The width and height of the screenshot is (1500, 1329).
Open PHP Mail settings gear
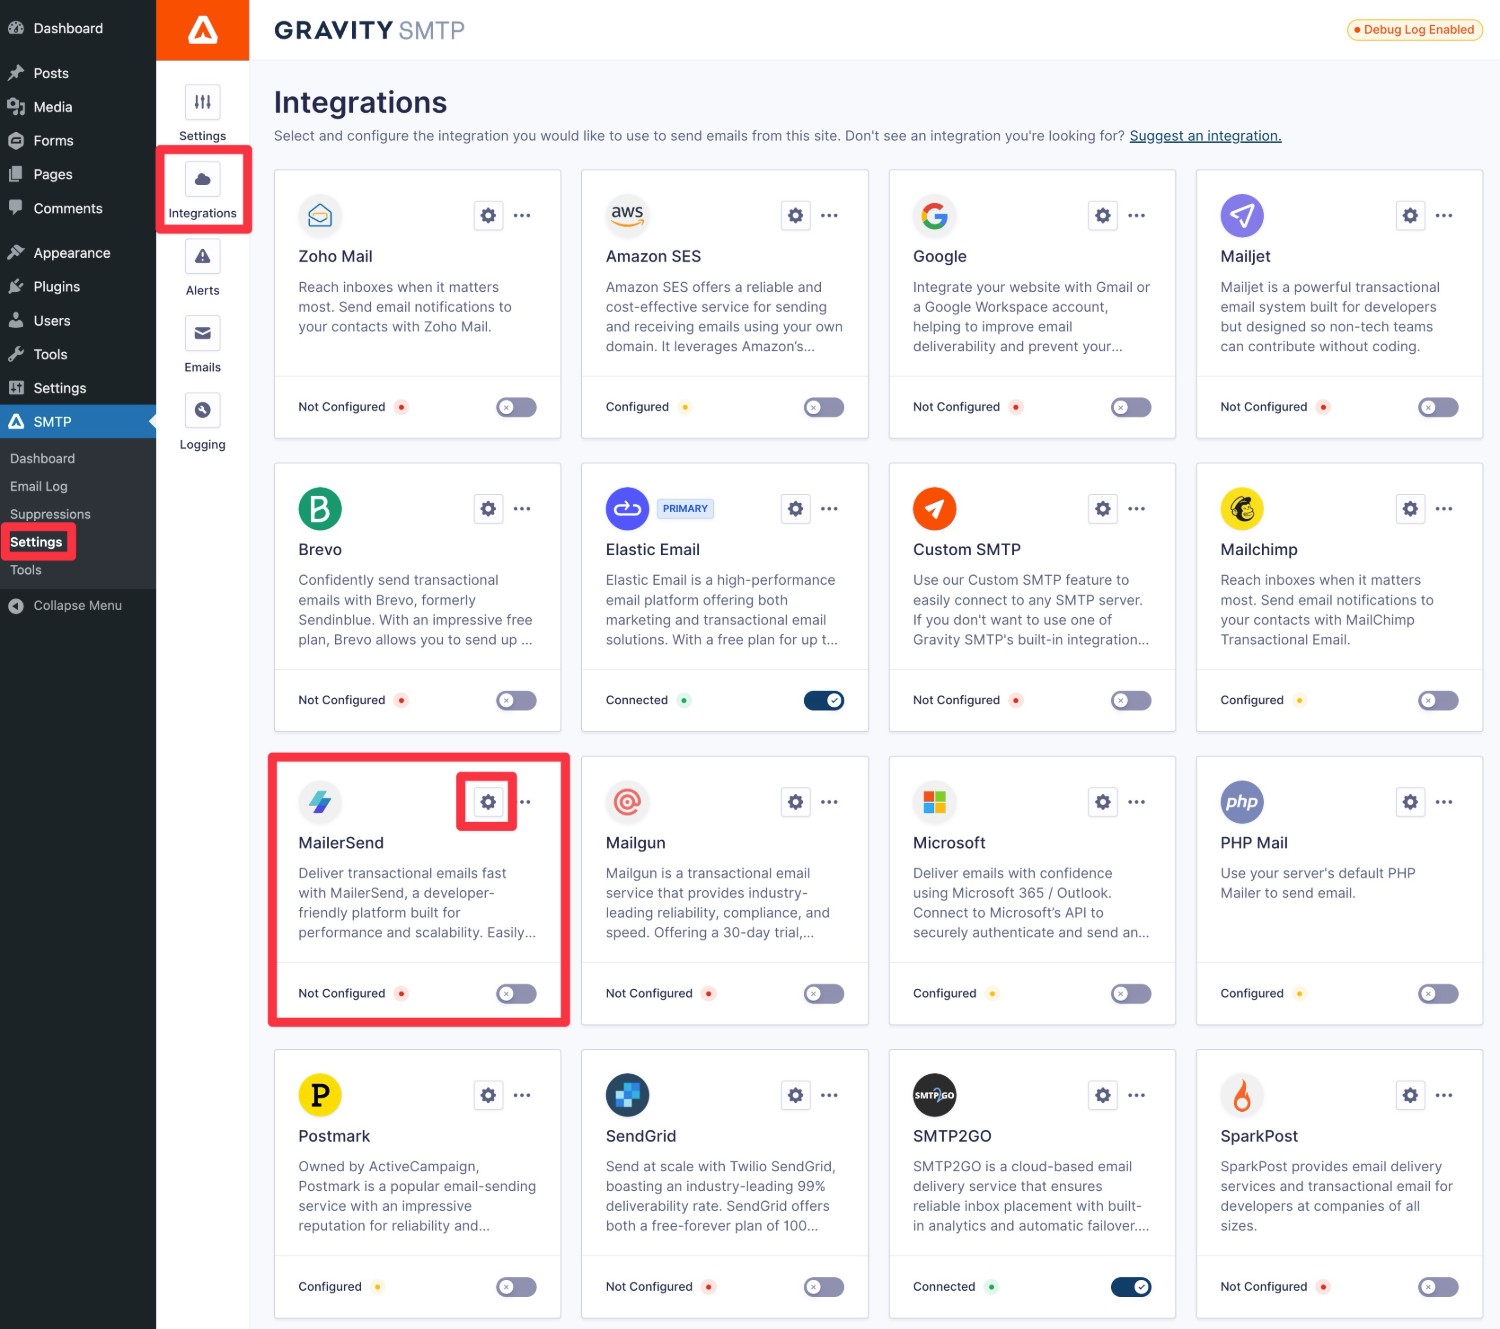coord(1410,801)
